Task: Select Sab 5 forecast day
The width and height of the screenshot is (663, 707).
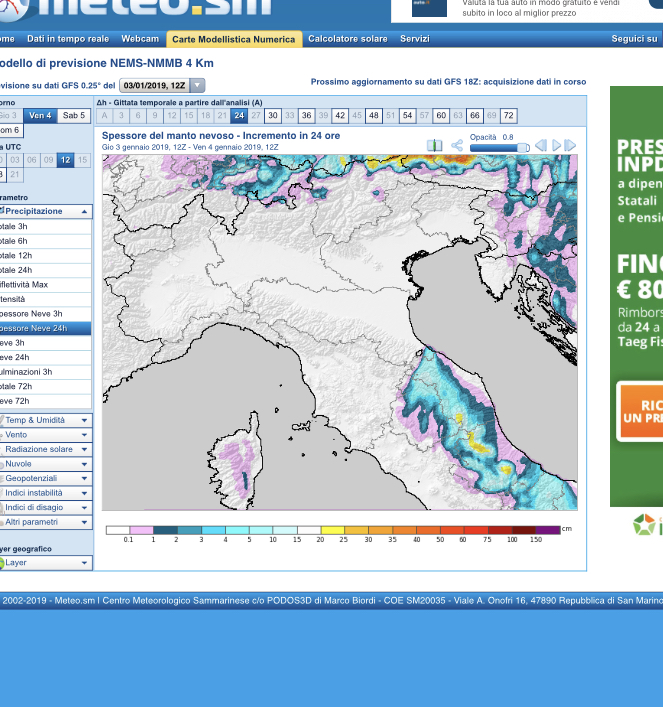Action: 74,116
